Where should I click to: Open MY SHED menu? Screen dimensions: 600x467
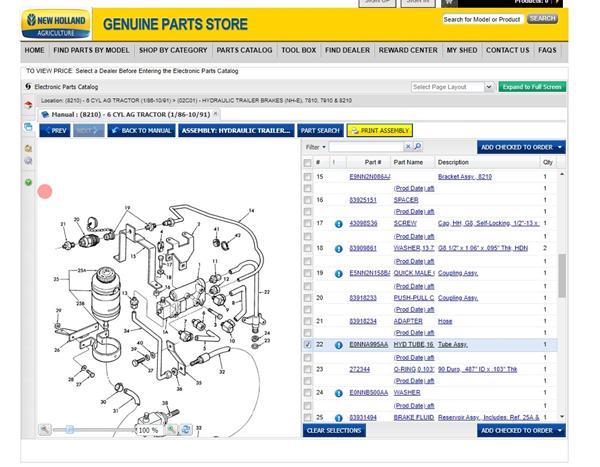[x=462, y=50]
